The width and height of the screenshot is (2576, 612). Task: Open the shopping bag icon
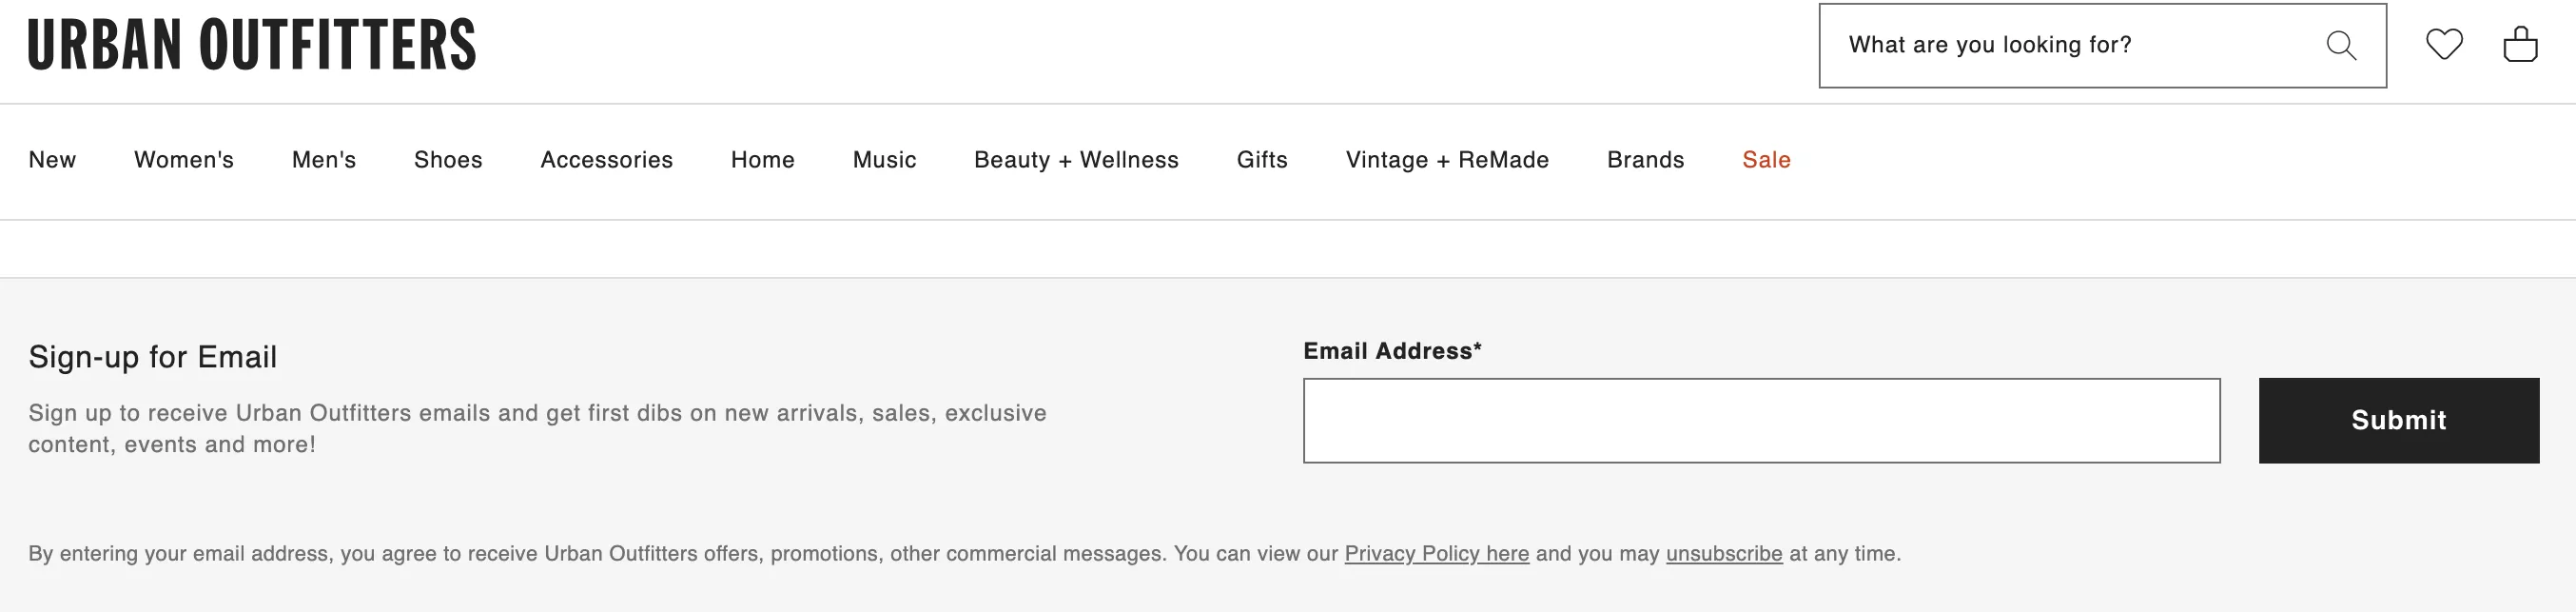pos(2520,44)
